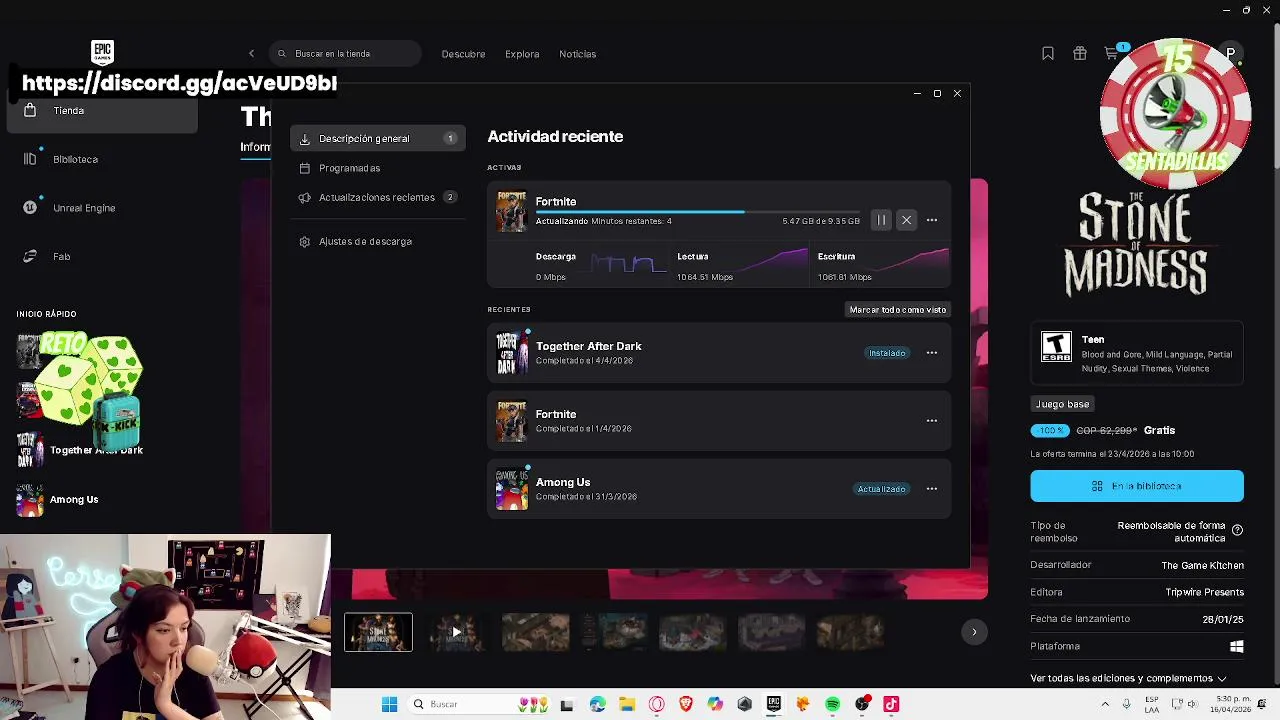Open the Explora store tab
Screen dimensions: 1280x720
pos(522,54)
